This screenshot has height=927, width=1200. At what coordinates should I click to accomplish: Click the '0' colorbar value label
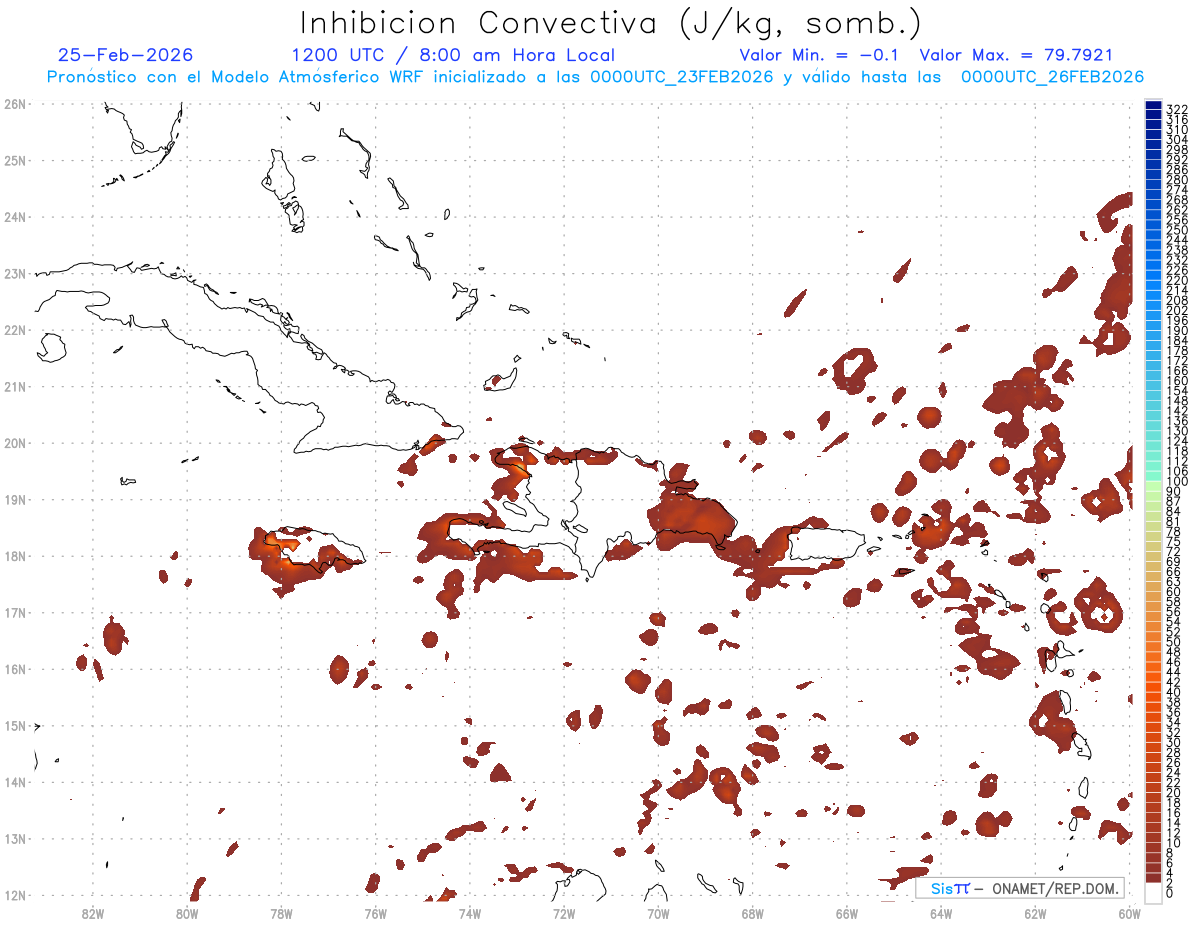[x=1170, y=892]
